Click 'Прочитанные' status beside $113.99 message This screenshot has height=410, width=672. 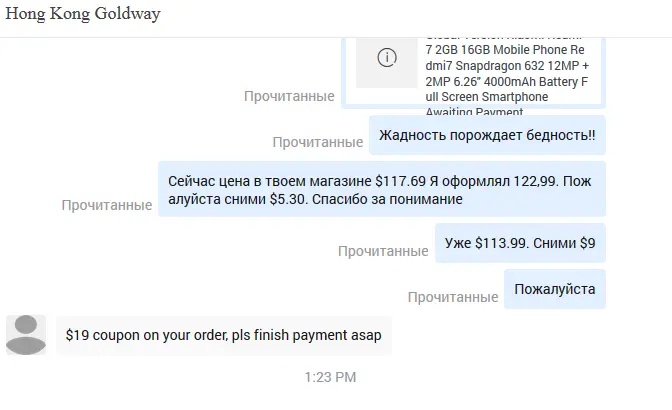pos(383,251)
